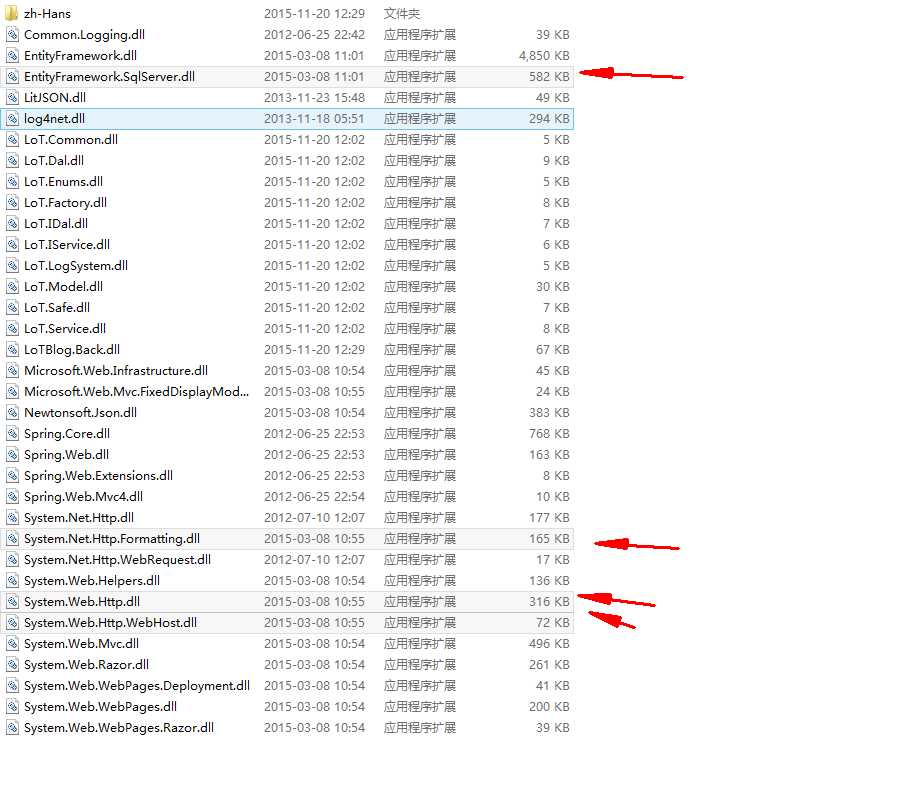
Task: Click the date 2013-11-18 05:51
Action: click(x=314, y=119)
